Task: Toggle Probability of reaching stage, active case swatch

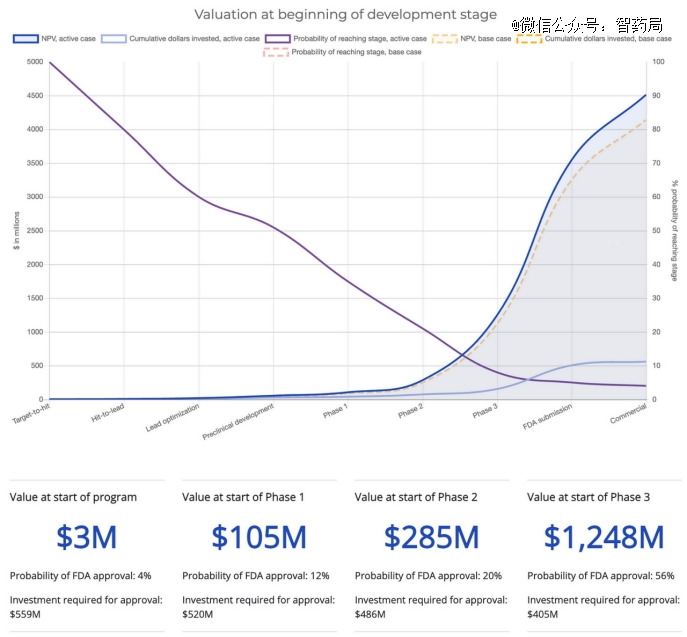Action: pos(277,39)
